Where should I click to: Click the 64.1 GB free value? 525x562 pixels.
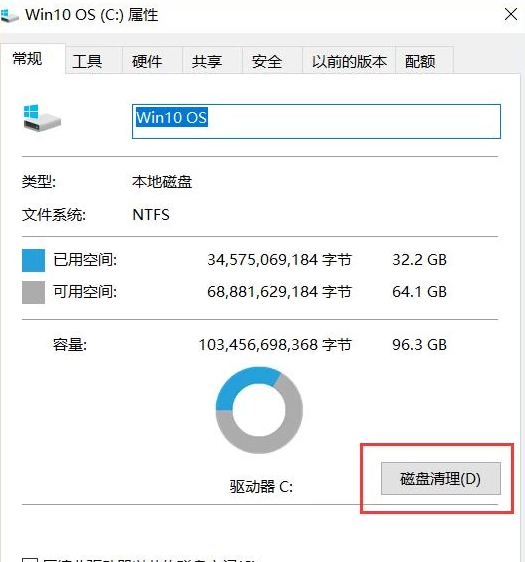(419, 292)
